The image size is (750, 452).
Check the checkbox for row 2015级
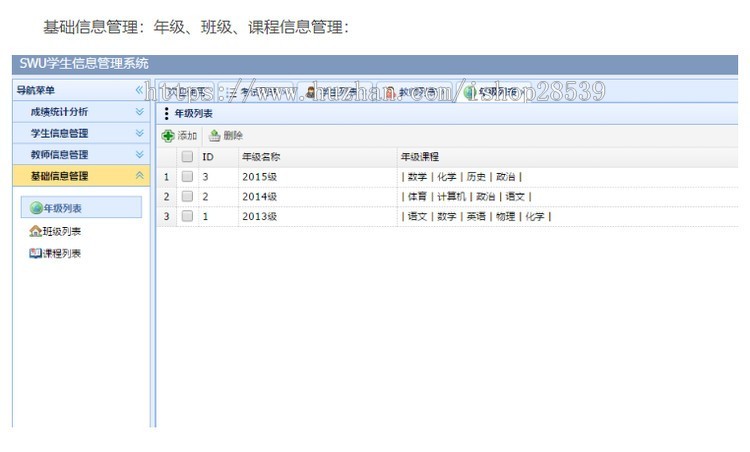point(187,176)
